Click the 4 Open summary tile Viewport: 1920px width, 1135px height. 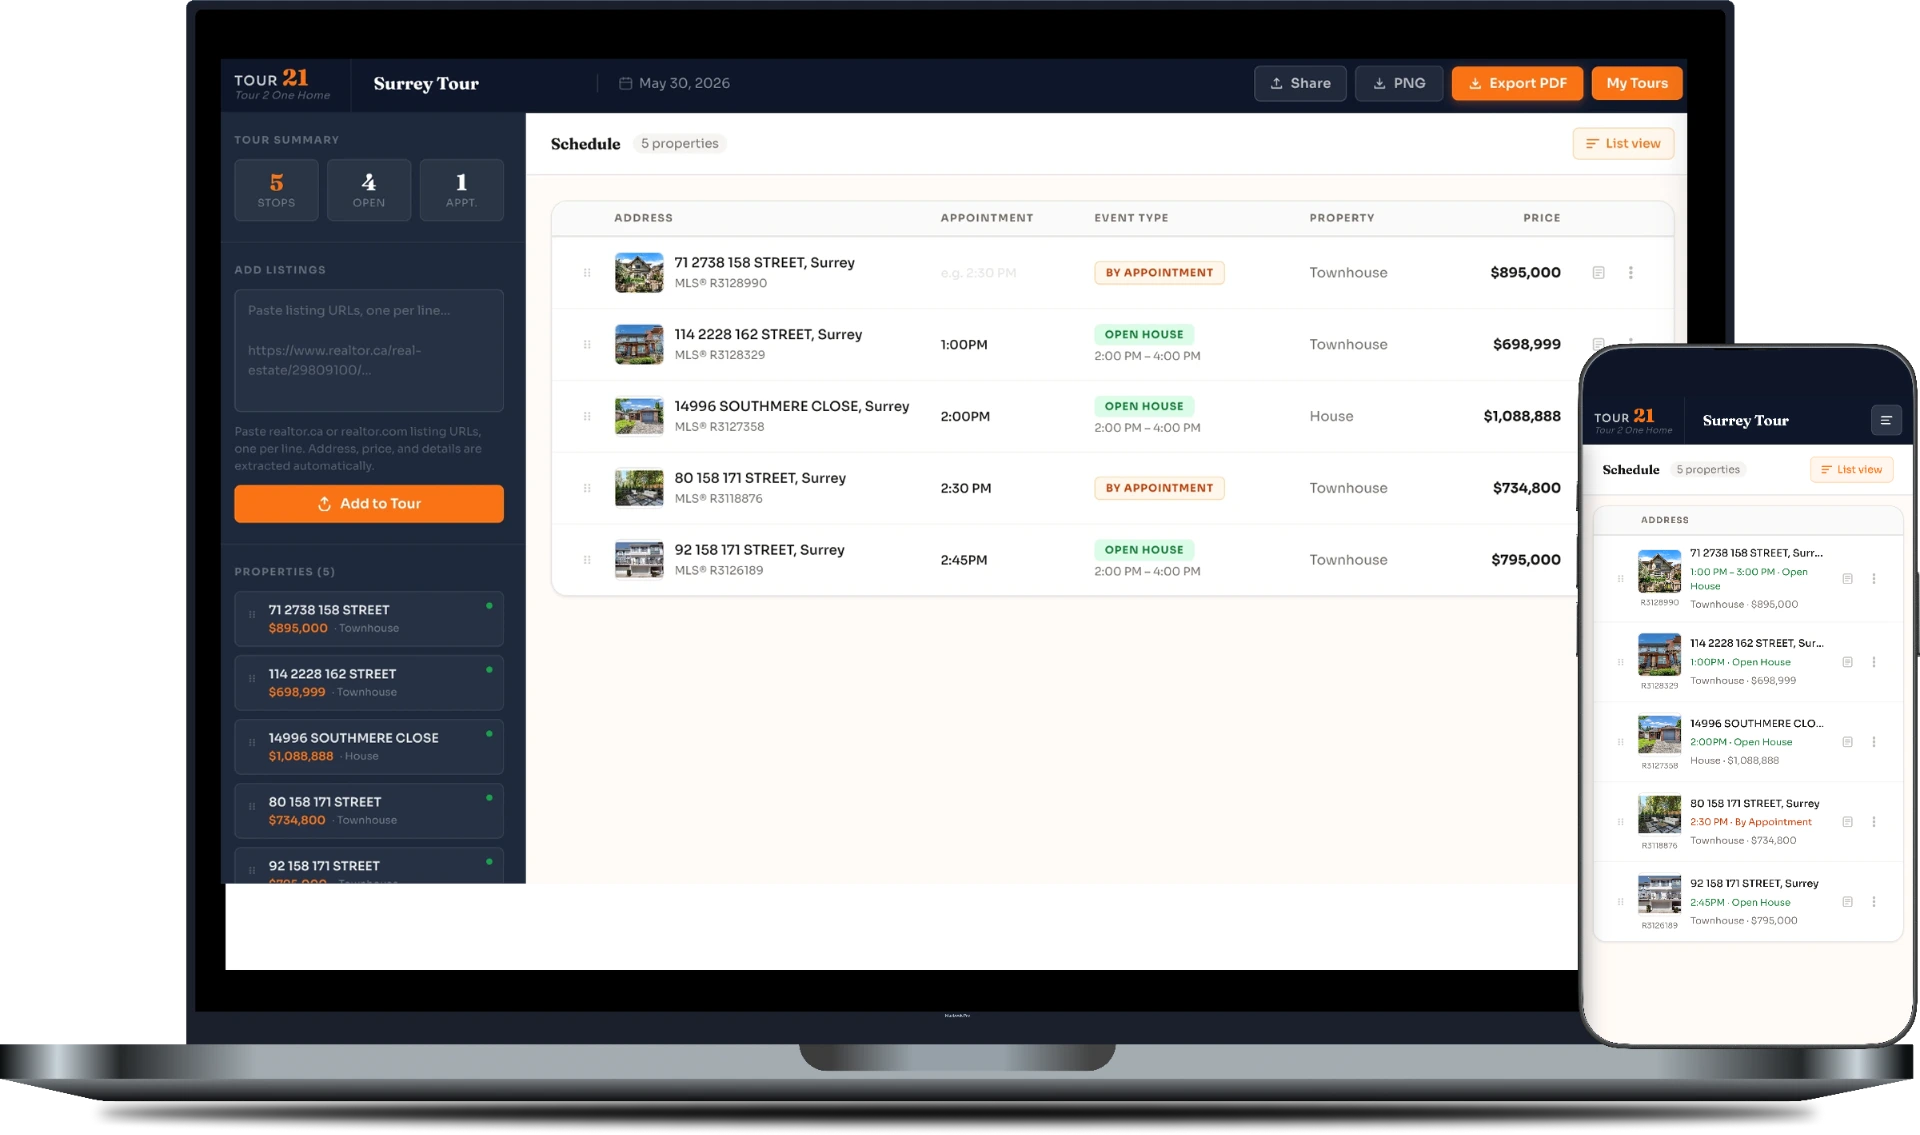click(x=369, y=190)
